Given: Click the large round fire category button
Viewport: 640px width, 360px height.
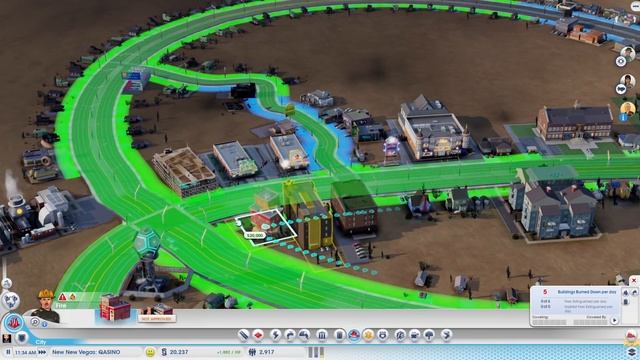Looking at the screenshot, I should click(x=14, y=323).
